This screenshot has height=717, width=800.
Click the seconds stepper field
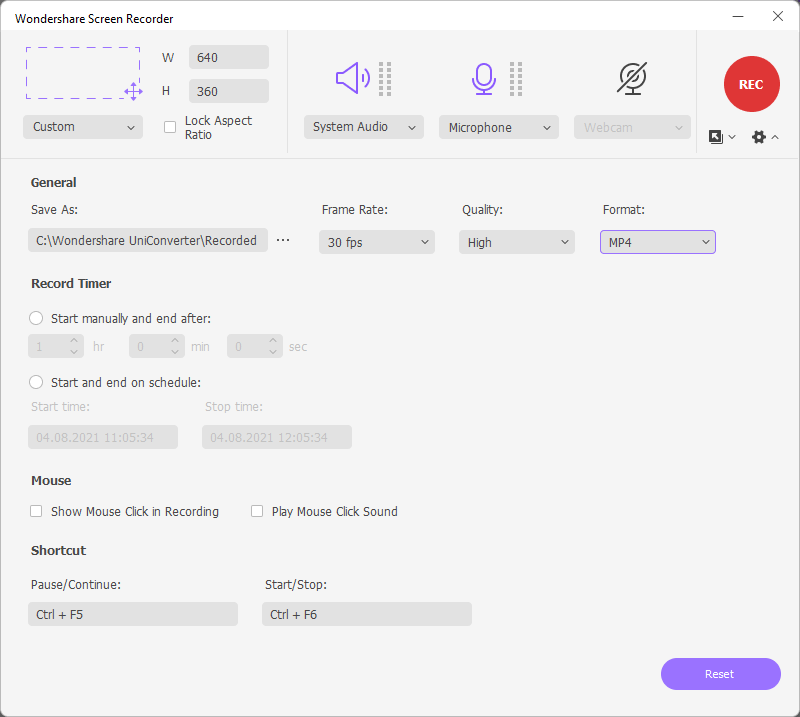[255, 346]
